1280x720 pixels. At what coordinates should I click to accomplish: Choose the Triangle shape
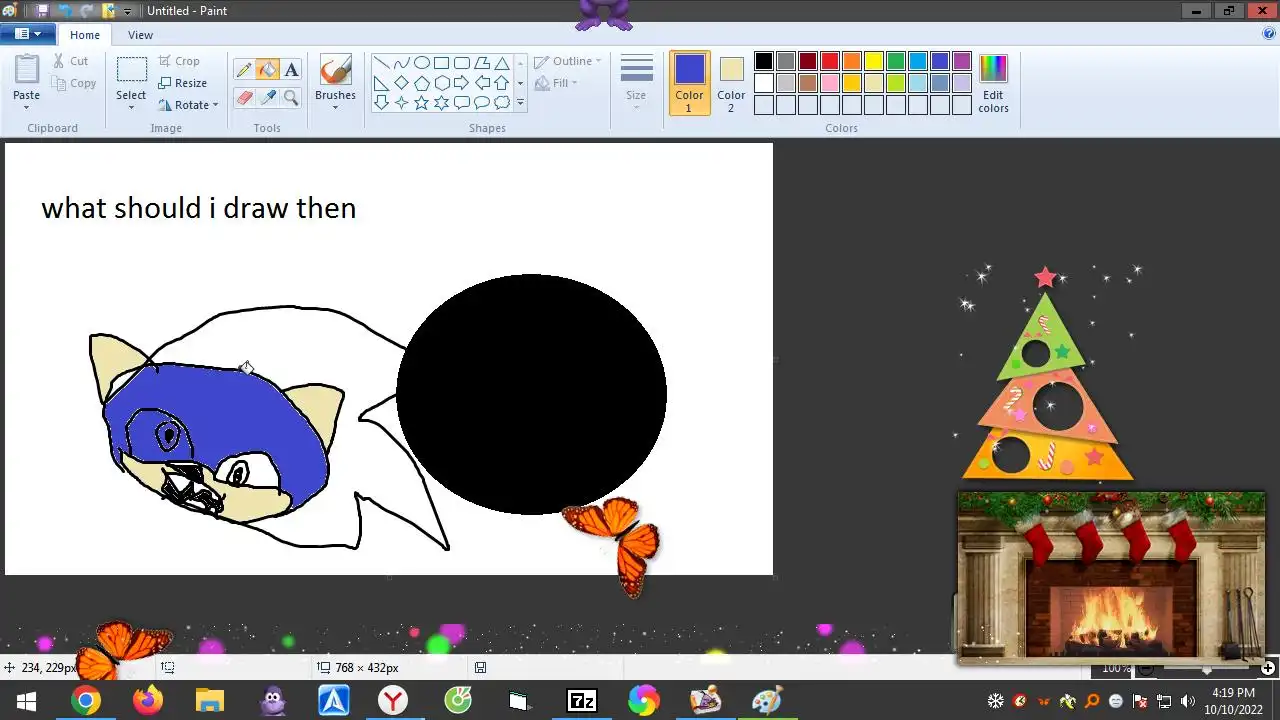click(501, 62)
